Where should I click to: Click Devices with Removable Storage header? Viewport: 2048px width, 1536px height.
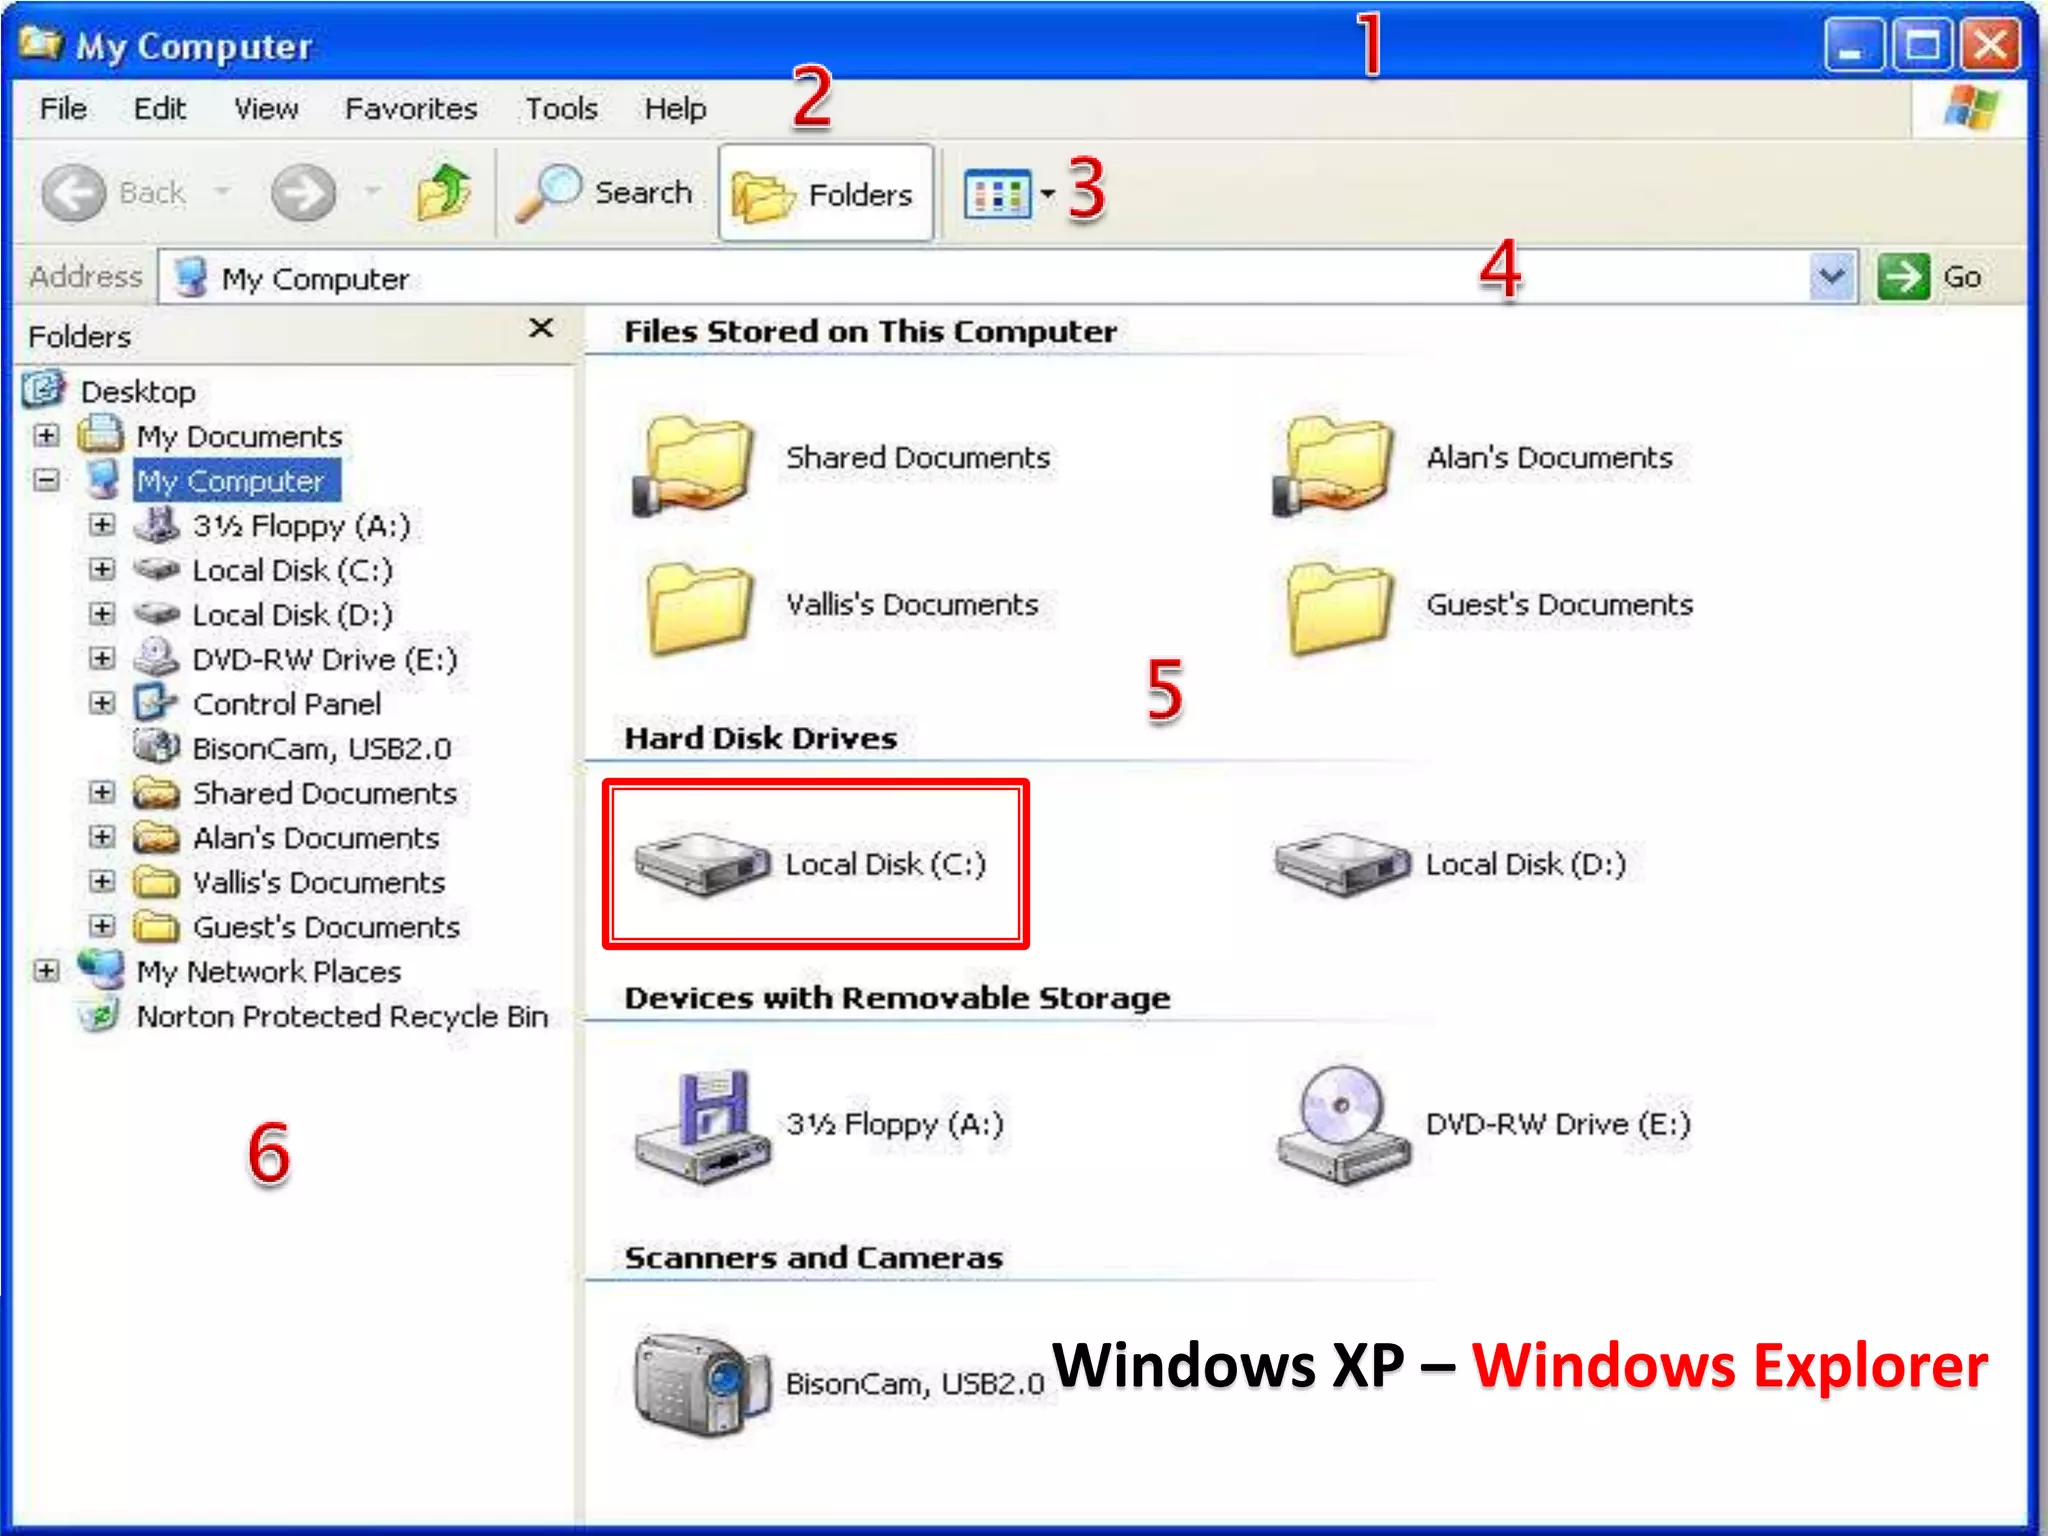tap(897, 998)
